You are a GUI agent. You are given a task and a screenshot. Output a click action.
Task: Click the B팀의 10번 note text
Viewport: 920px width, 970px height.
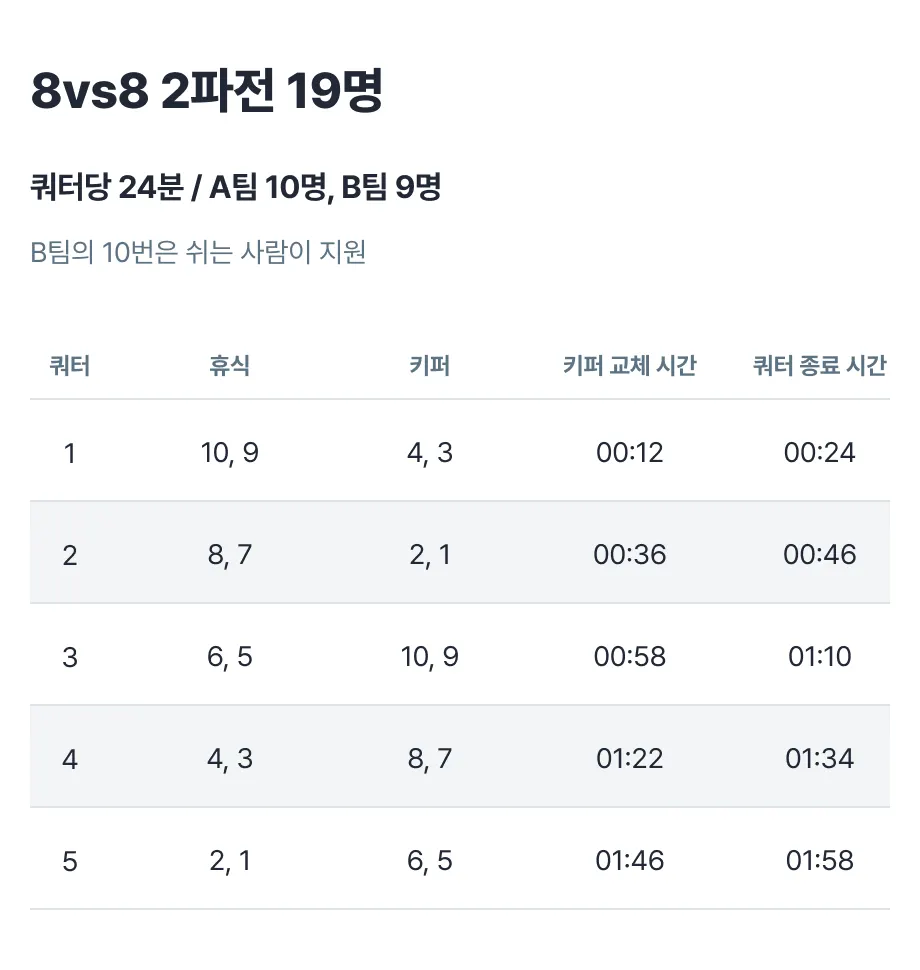click(198, 252)
